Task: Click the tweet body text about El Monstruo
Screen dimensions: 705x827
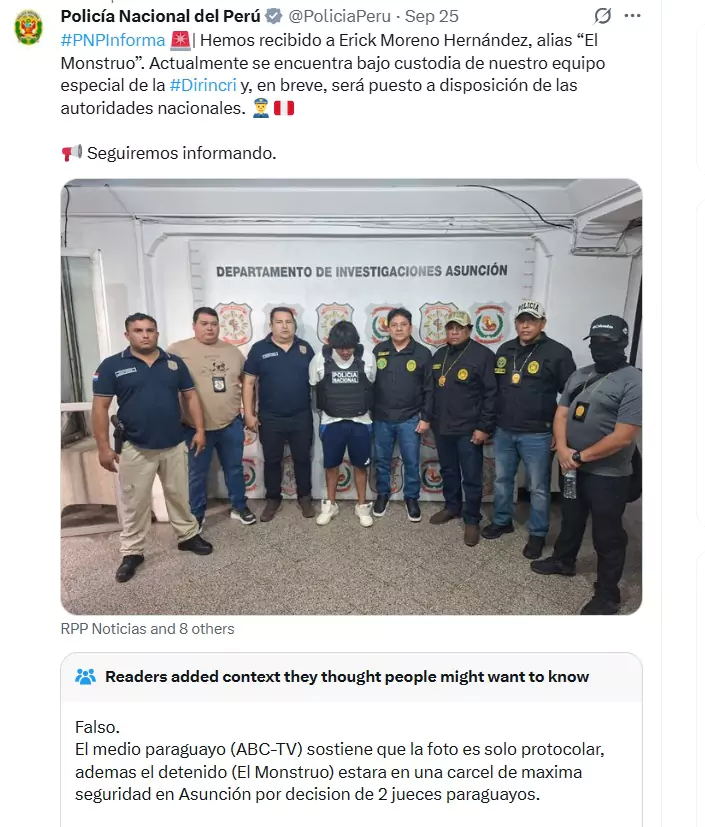Action: 333,74
